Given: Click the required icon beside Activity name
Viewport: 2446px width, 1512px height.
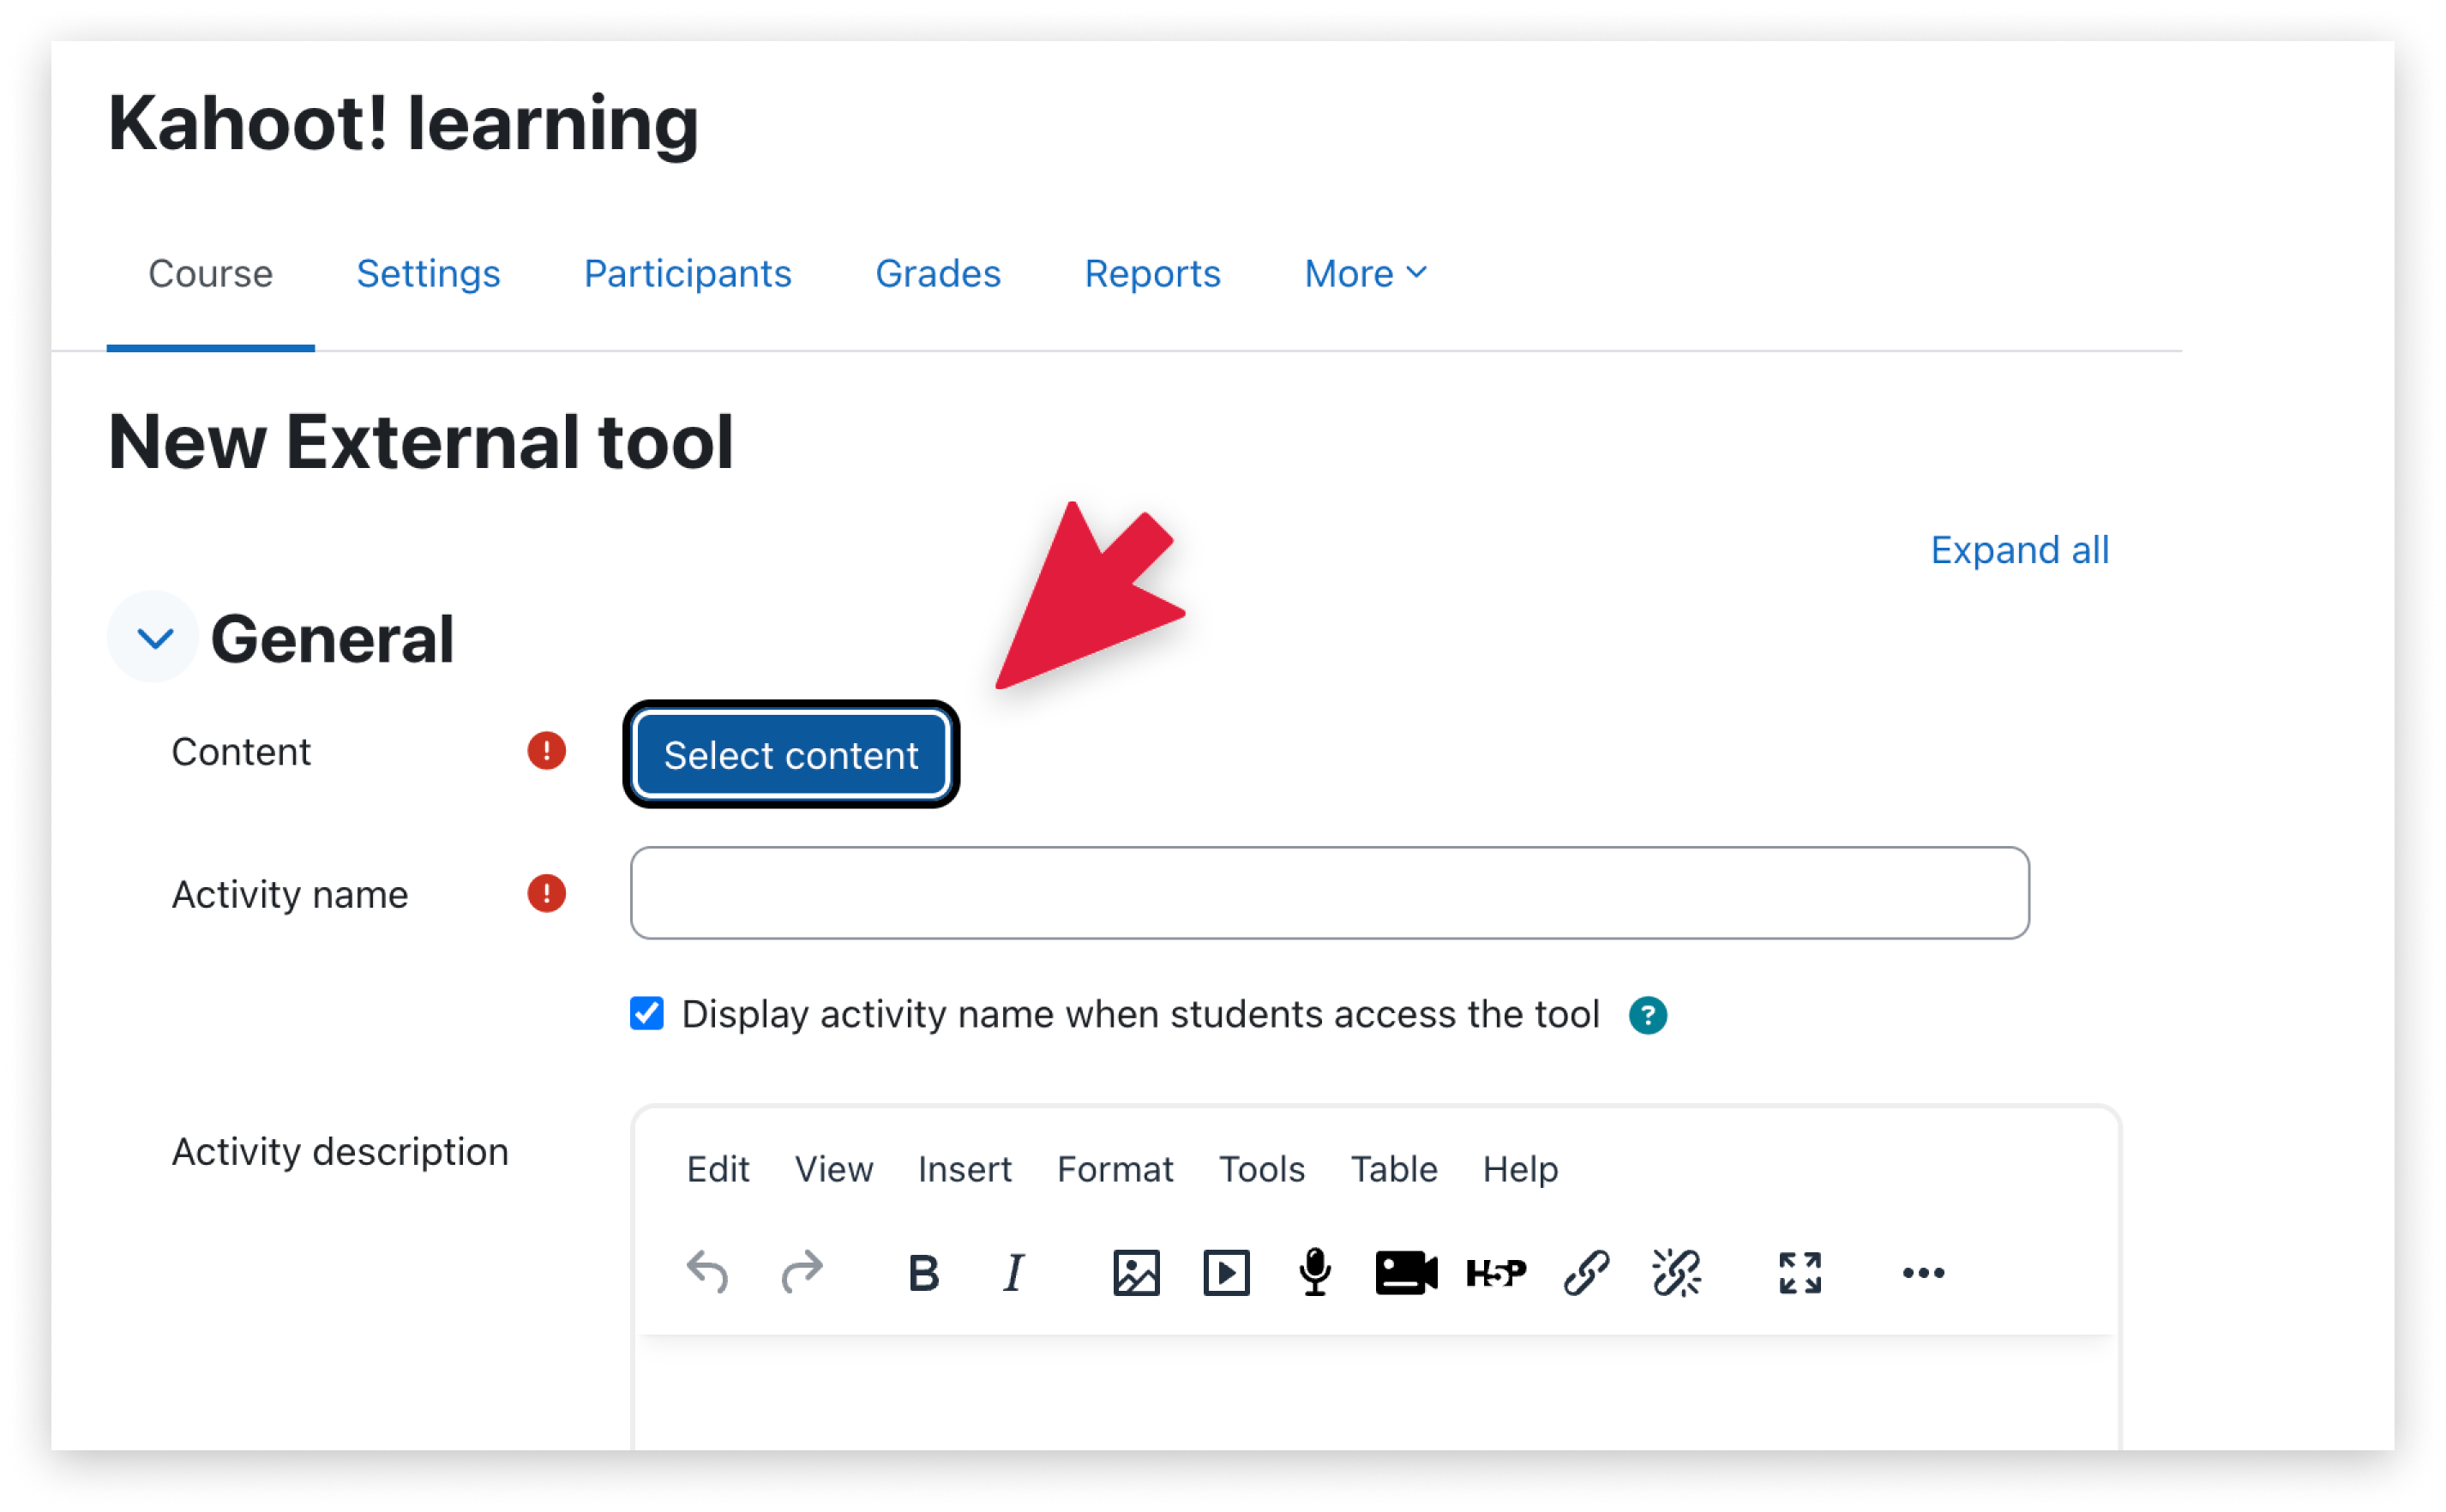Looking at the screenshot, I should pyautogui.click(x=546, y=893).
